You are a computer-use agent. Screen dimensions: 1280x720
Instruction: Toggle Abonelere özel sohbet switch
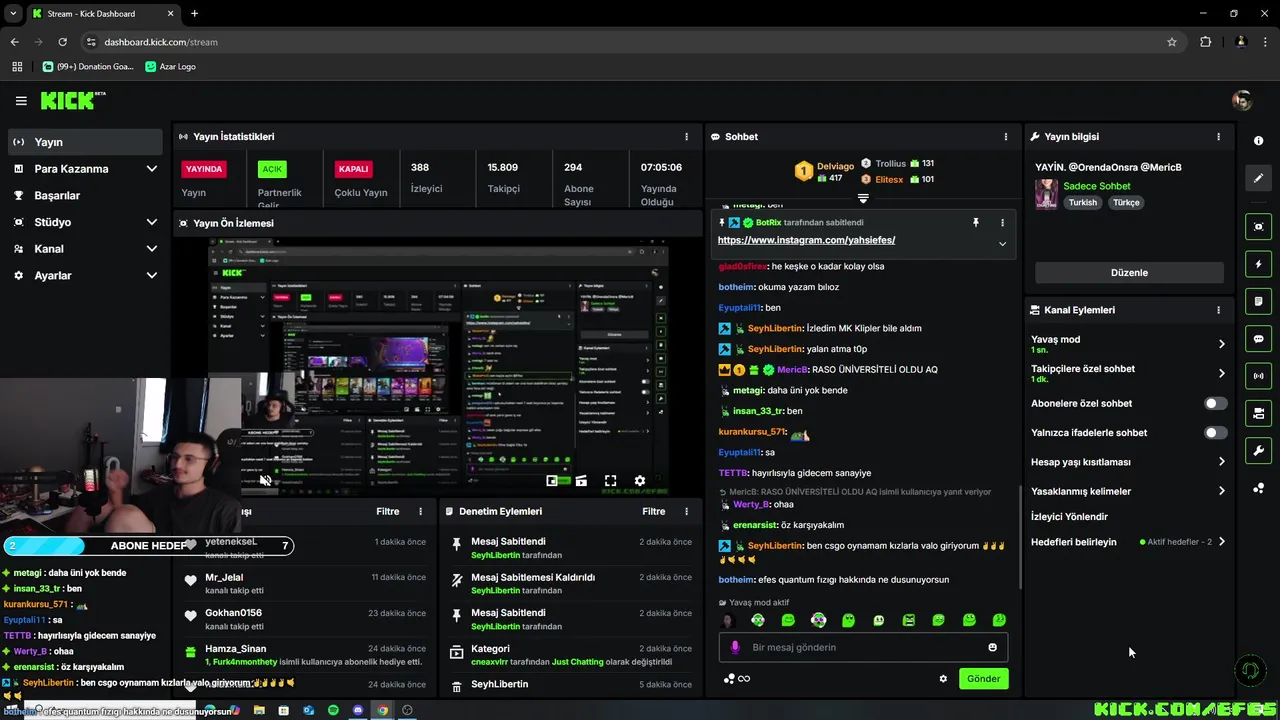coord(1215,403)
